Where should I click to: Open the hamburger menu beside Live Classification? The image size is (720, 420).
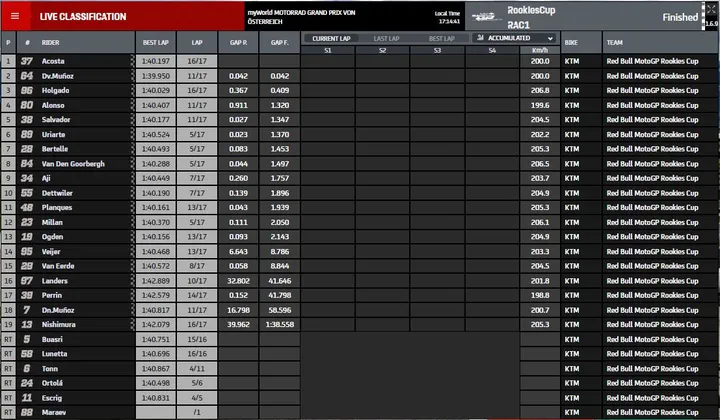[x=15, y=16]
